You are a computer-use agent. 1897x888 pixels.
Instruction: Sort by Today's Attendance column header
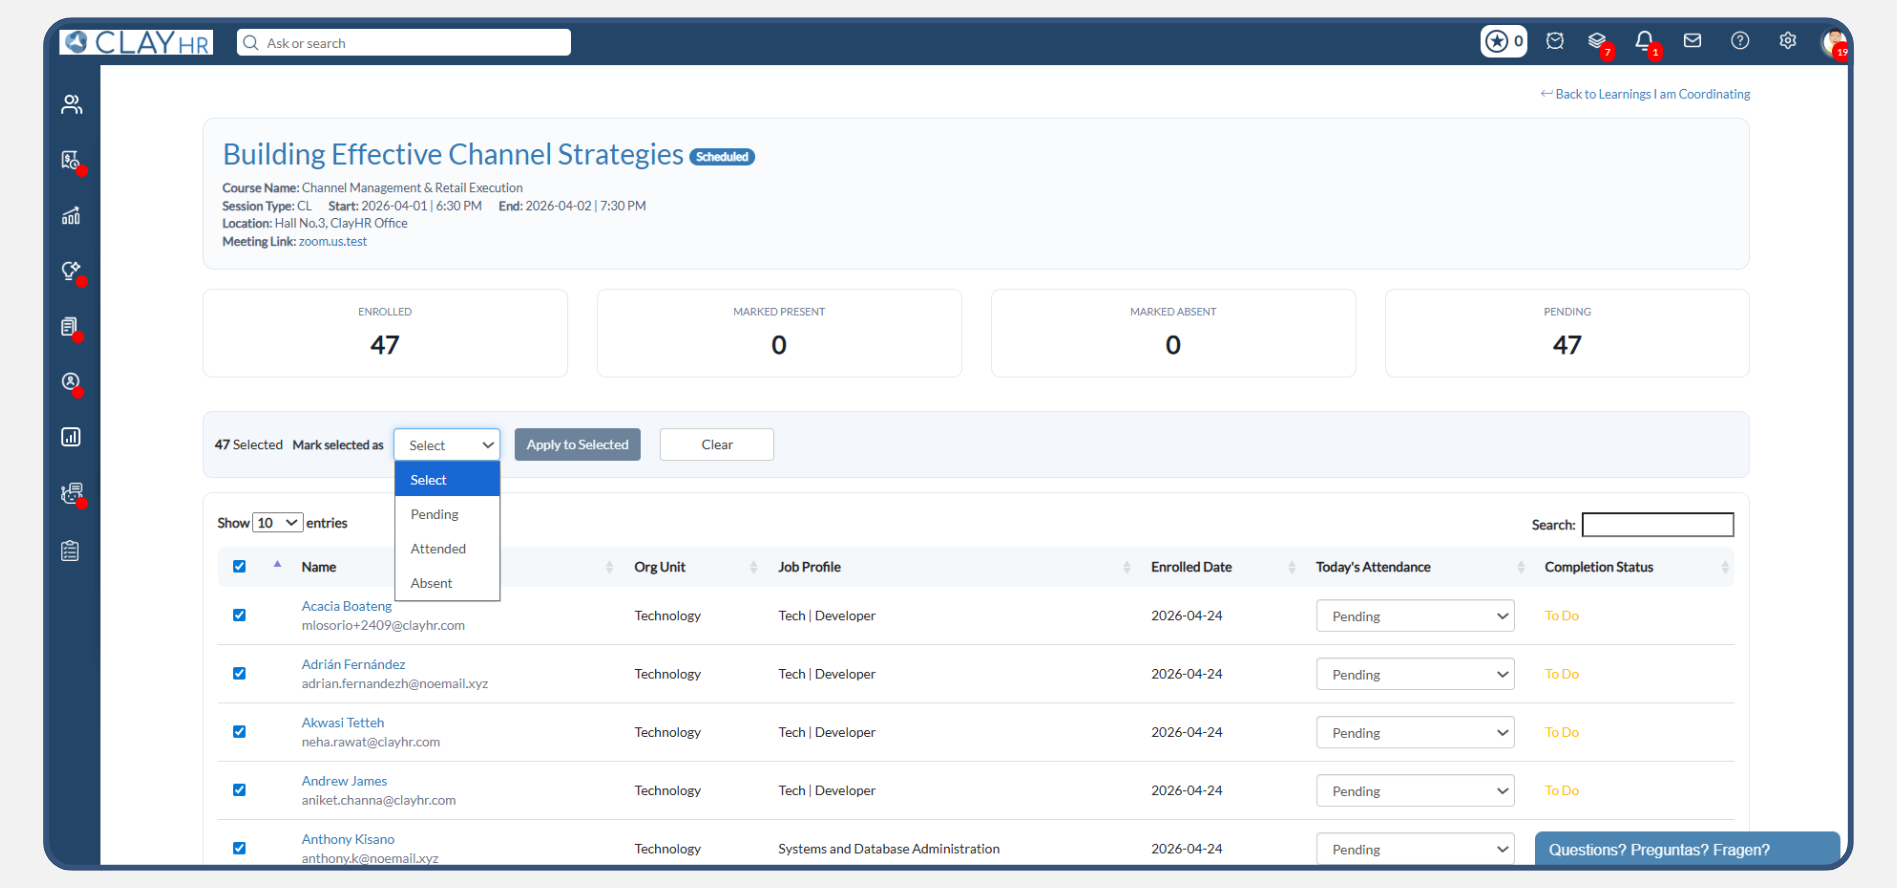[x=1420, y=567]
